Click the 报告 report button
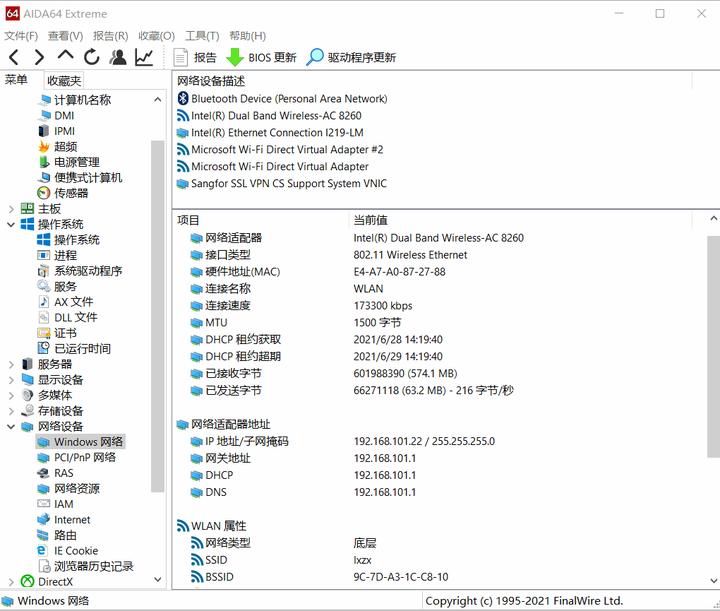The height and width of the screenshot is (611, 720). tap(195, 57)
